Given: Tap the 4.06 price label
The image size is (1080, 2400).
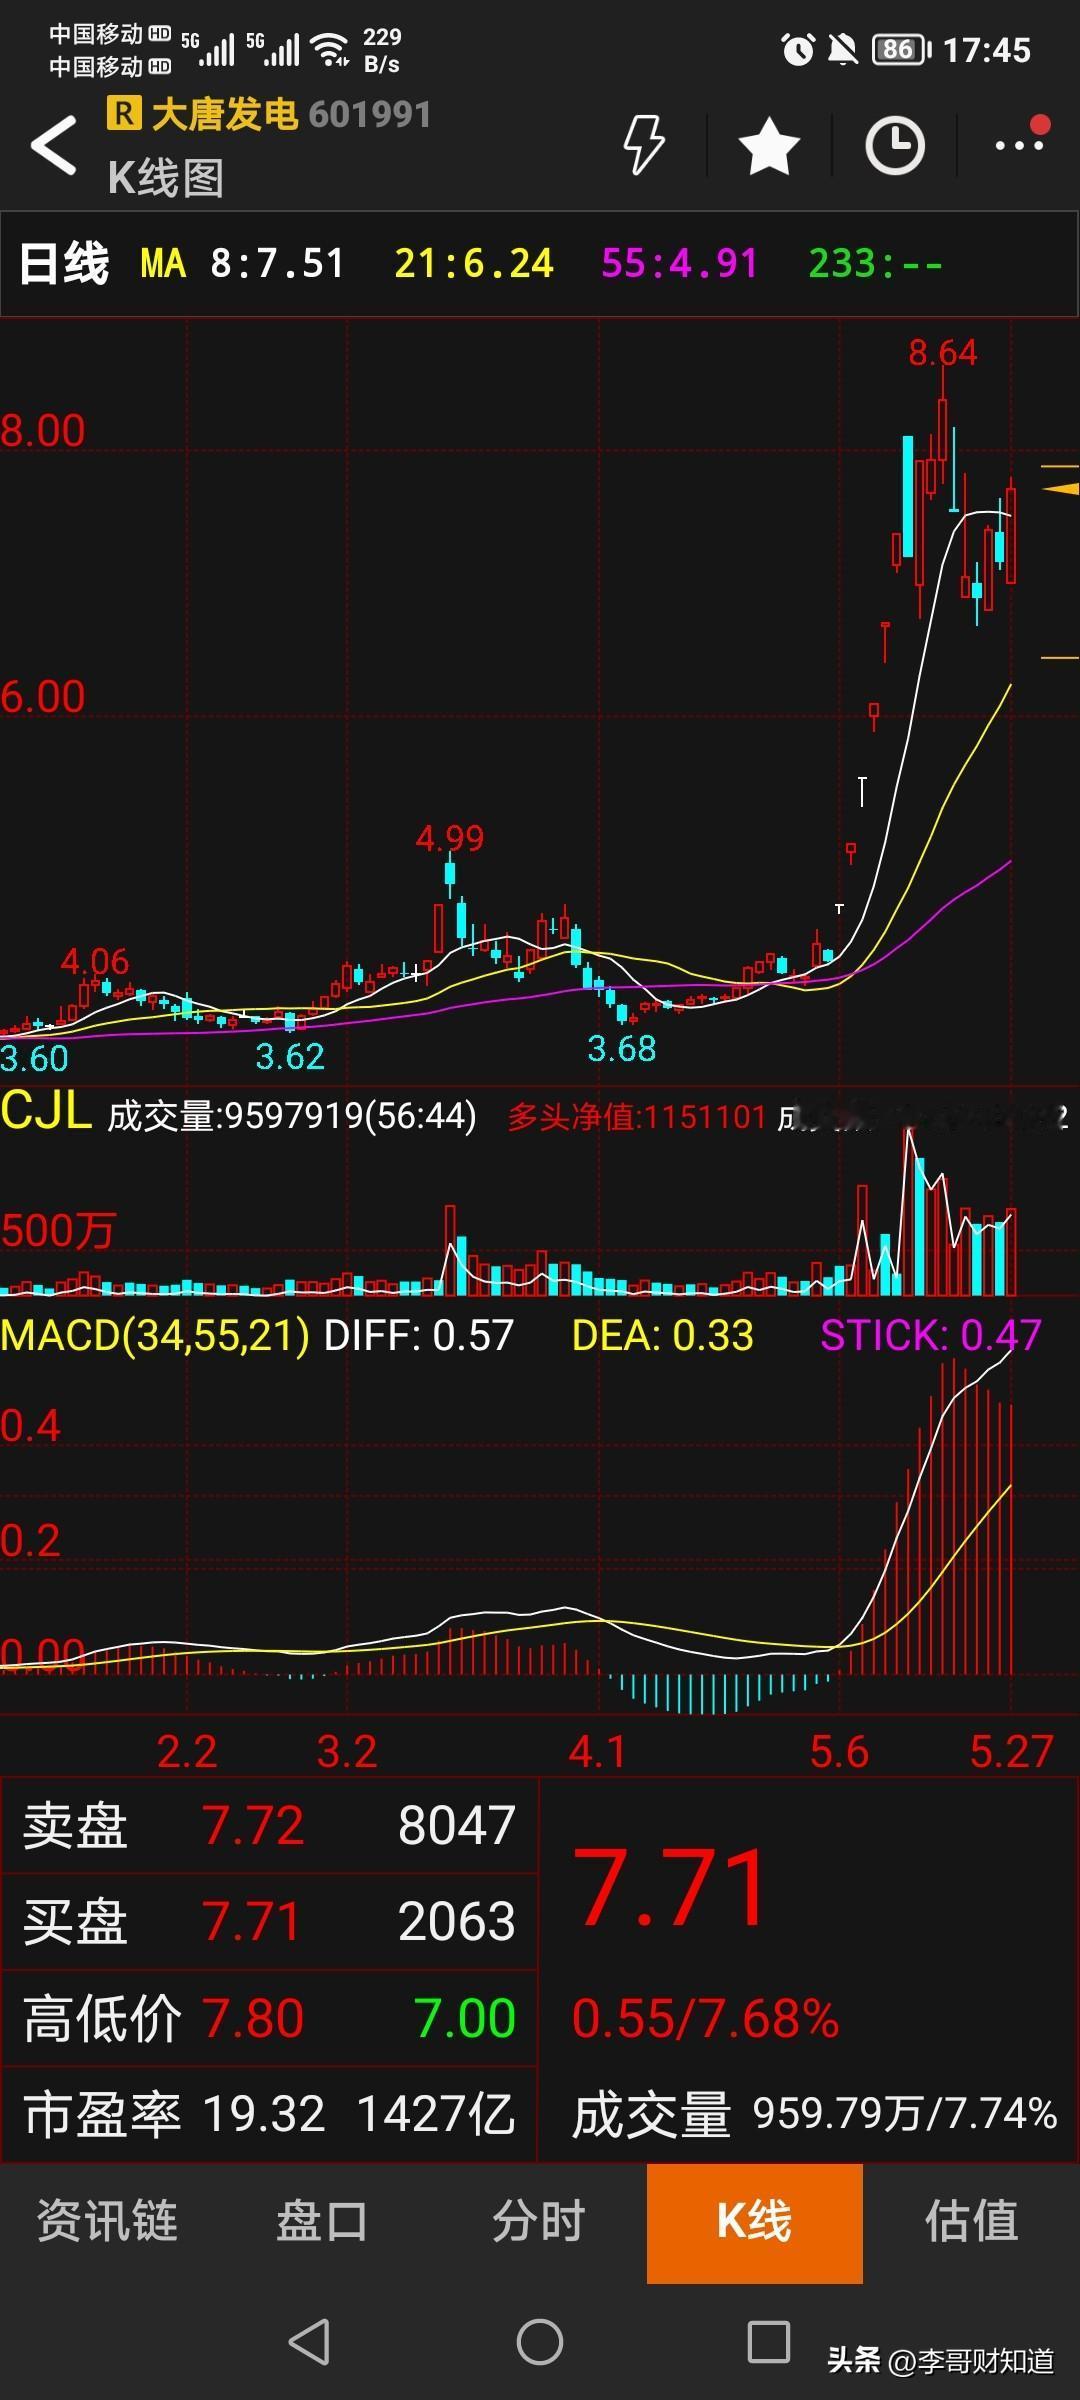Looking at the screenshot, I should click(x=95, y=962).
